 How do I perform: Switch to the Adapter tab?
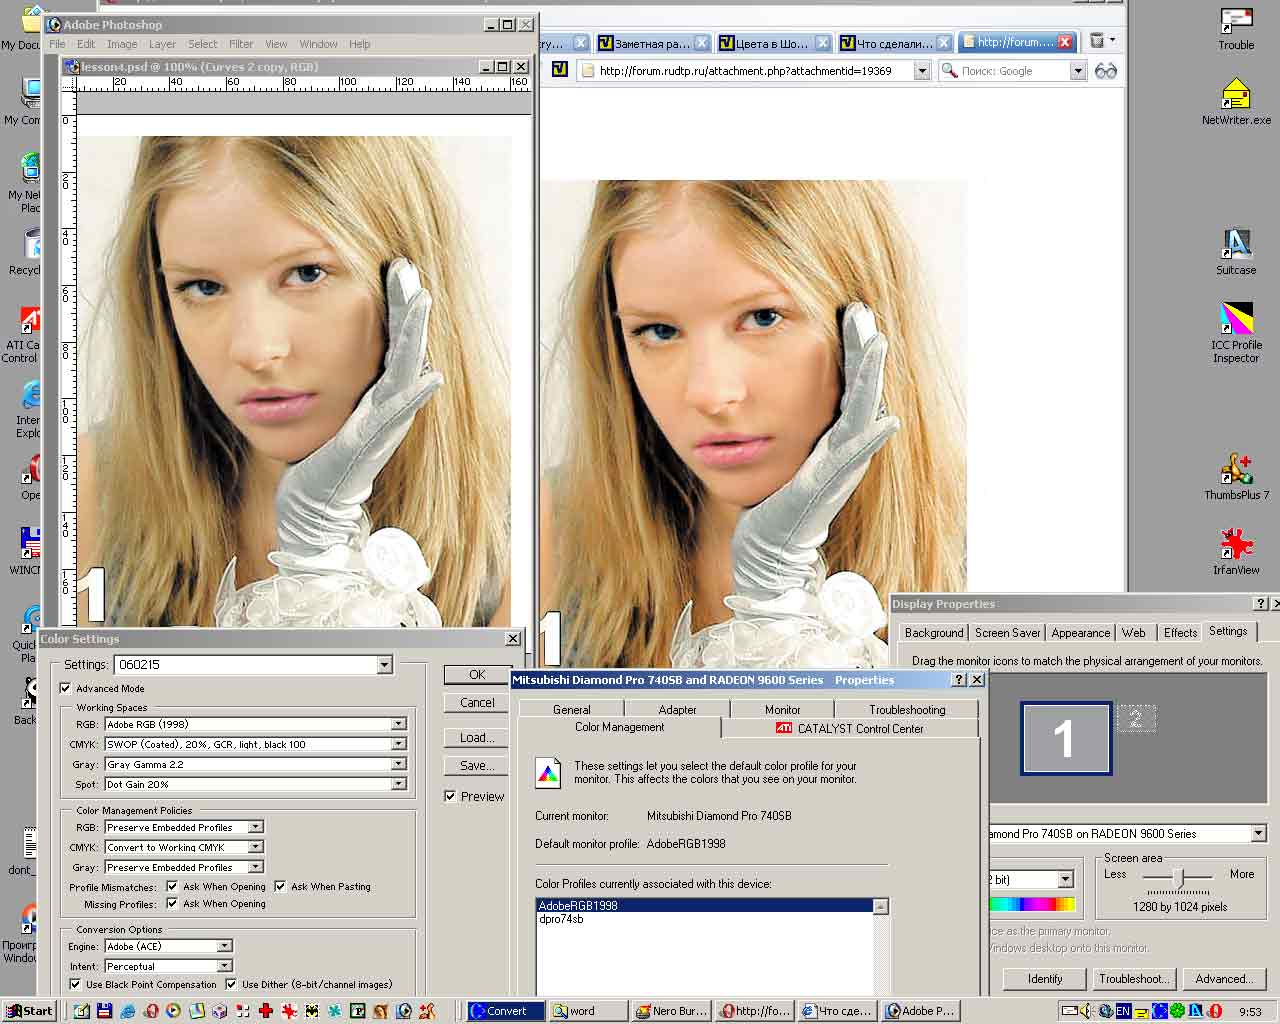pos(677,709)
